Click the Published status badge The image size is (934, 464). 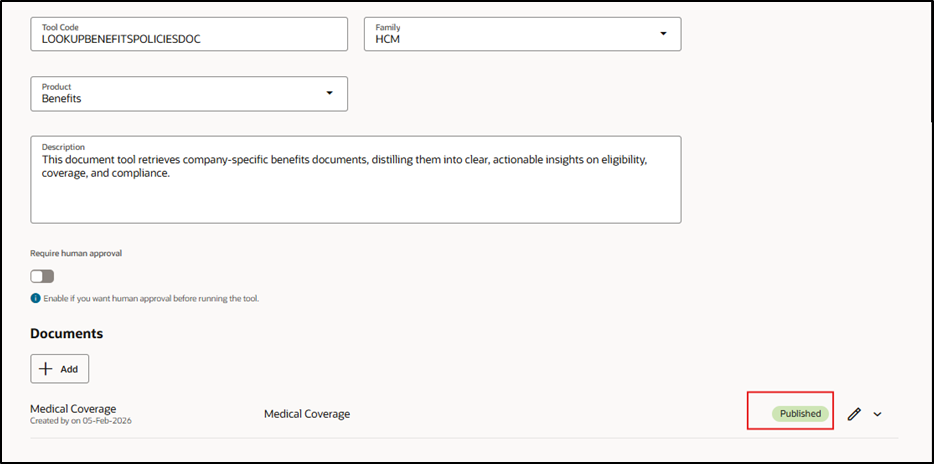click(801, 414)
